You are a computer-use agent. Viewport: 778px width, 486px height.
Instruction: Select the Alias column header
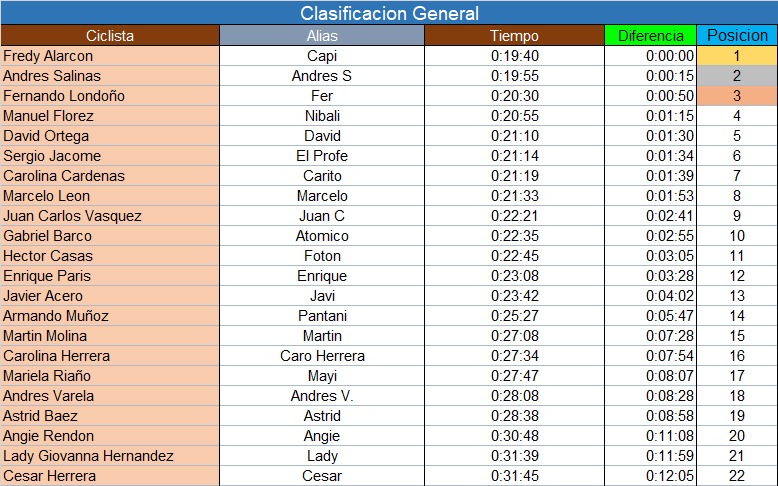[322, 36]
